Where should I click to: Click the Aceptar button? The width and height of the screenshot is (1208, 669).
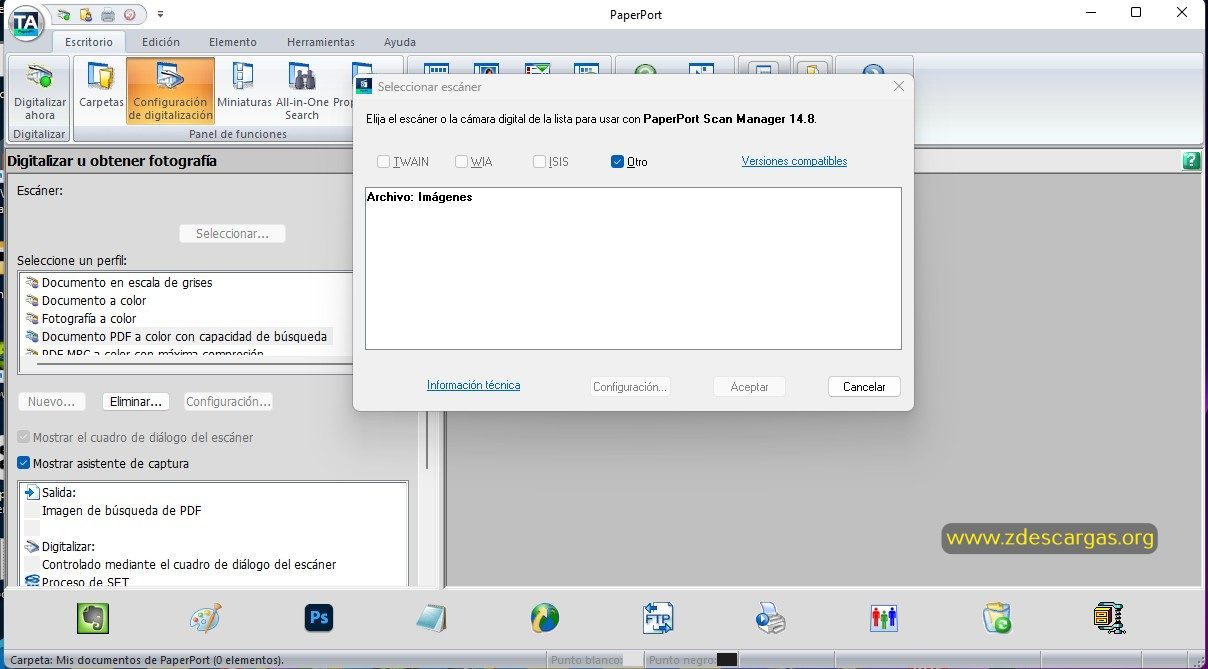click(x=749, y=386)
